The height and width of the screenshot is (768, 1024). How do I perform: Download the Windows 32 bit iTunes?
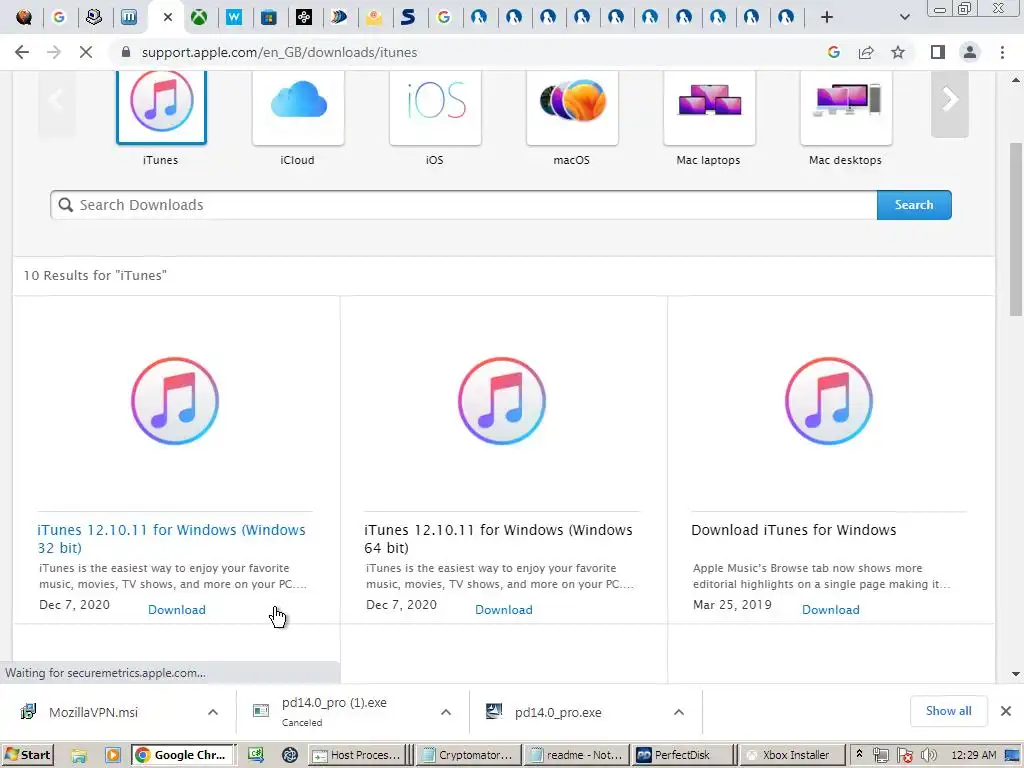pos(176,609)
